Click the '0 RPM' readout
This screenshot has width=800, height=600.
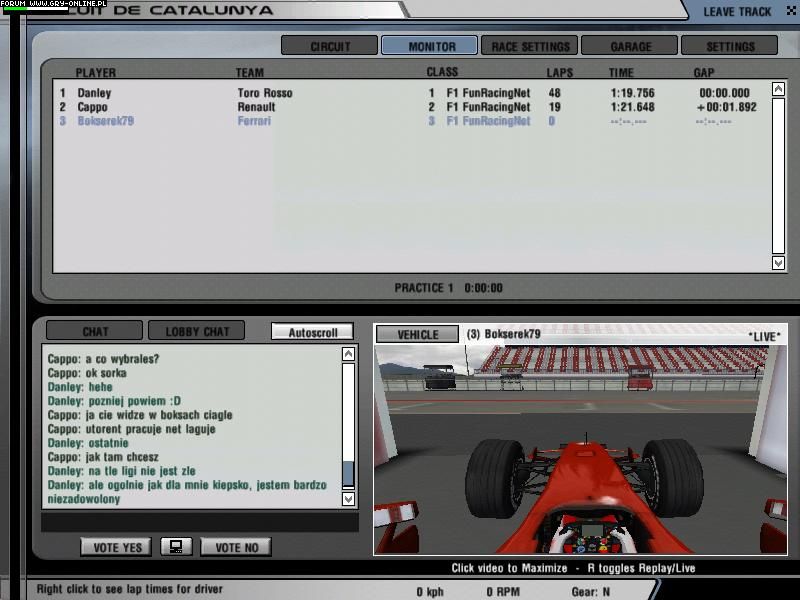pos(503,592)
